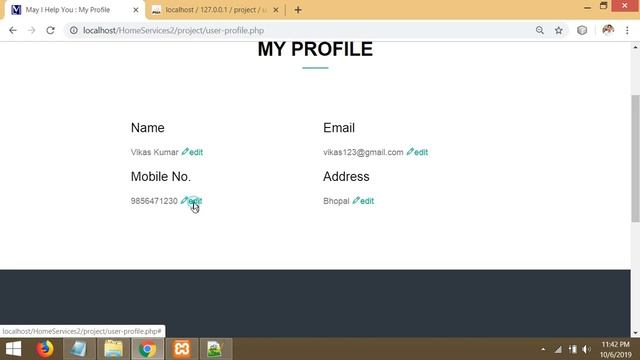The image size is (640, 360).
Task: Close the Chrome window
Action: tap(625, 6)
